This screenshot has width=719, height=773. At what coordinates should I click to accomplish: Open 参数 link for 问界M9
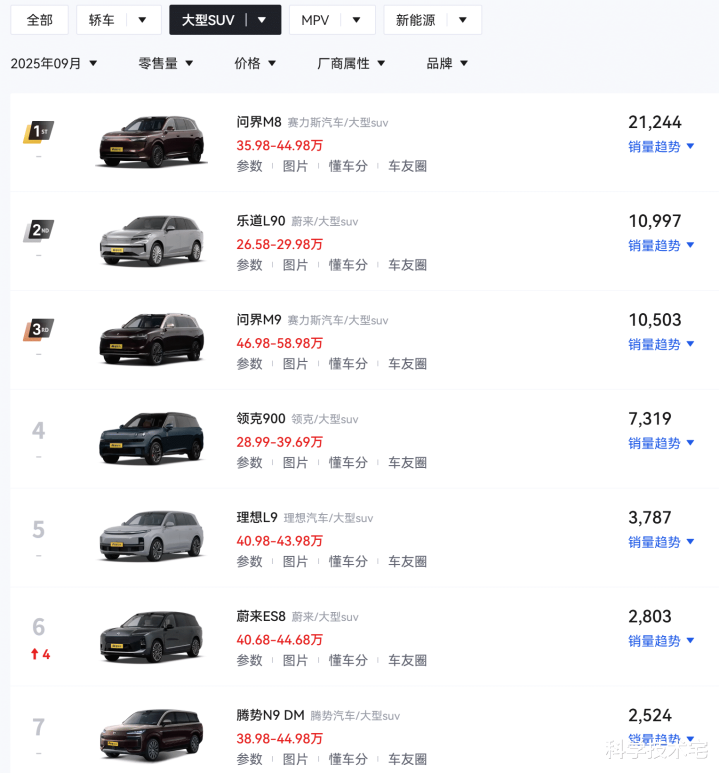coord(249,364)
